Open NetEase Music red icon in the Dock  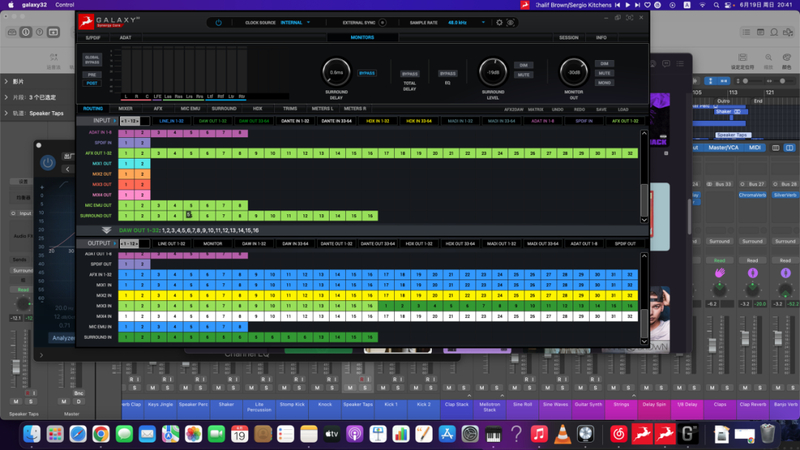point(619,434)
